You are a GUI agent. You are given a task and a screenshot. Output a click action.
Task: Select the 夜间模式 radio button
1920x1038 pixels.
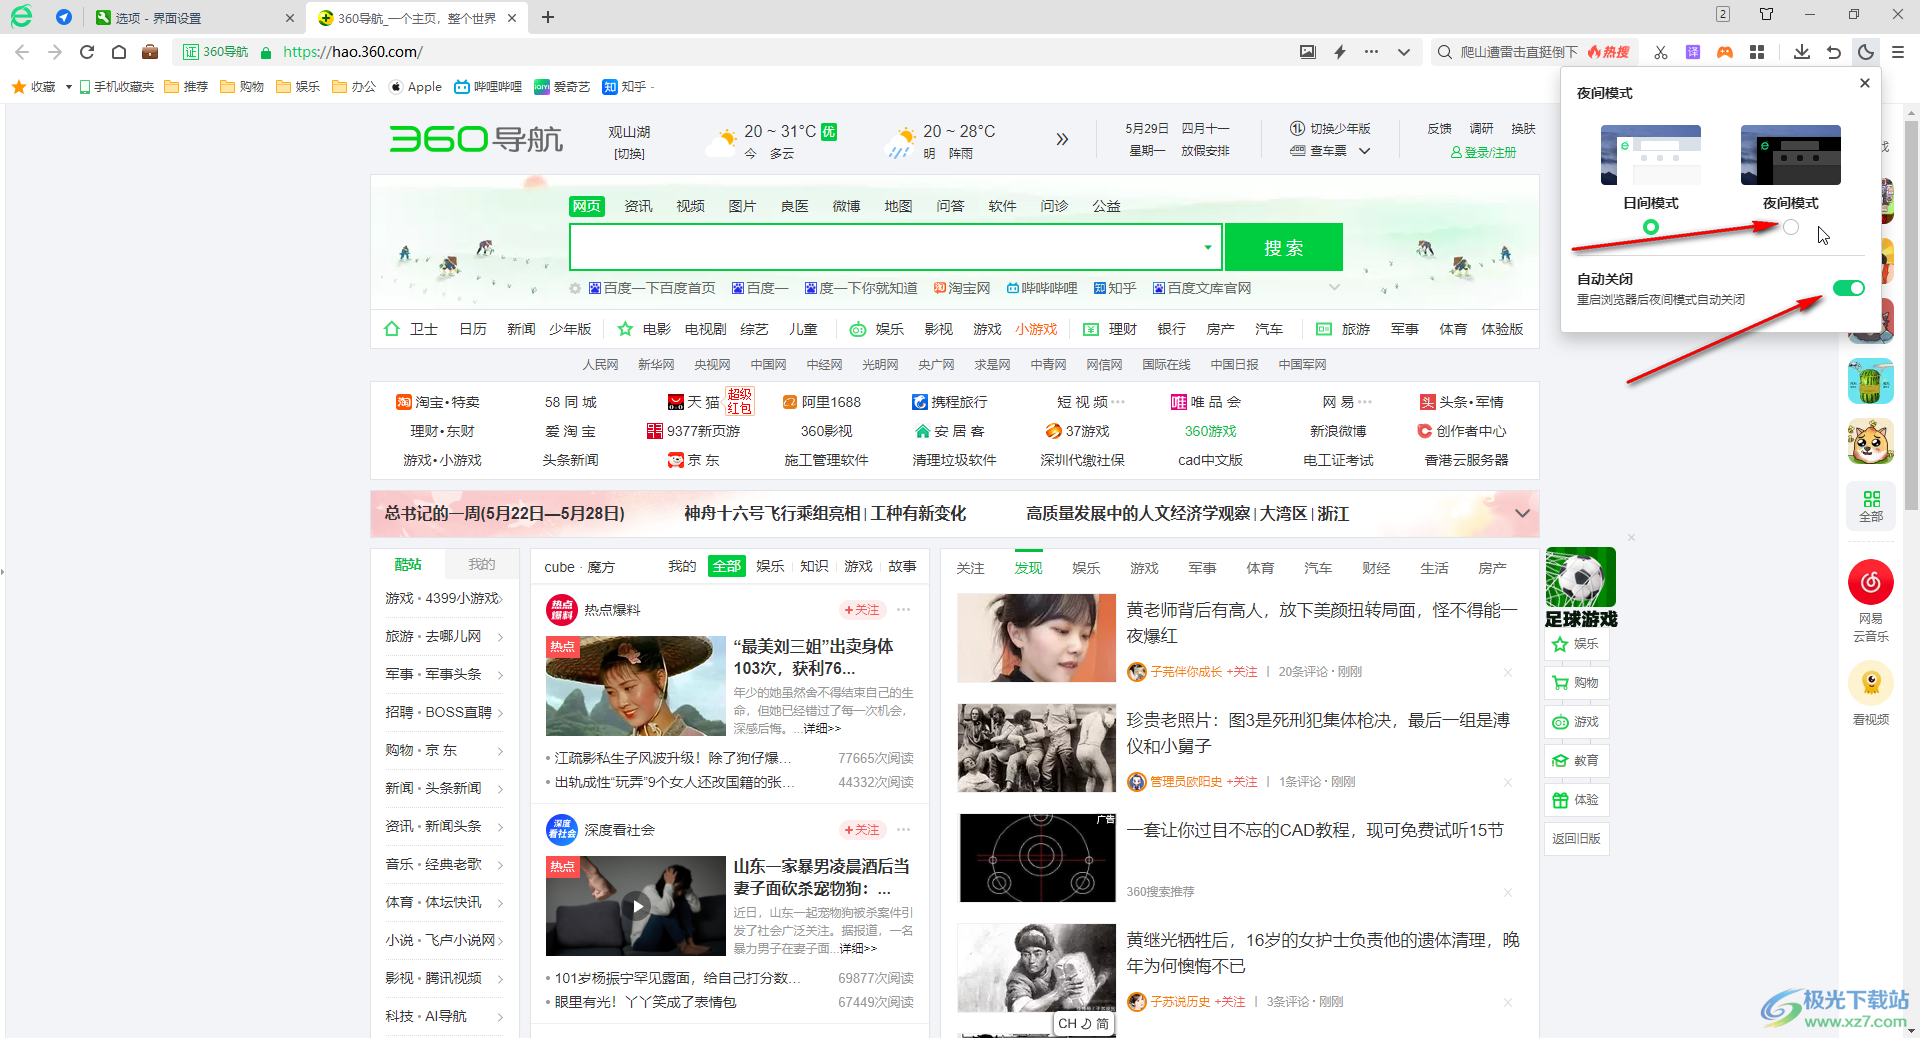point(1790,227)
